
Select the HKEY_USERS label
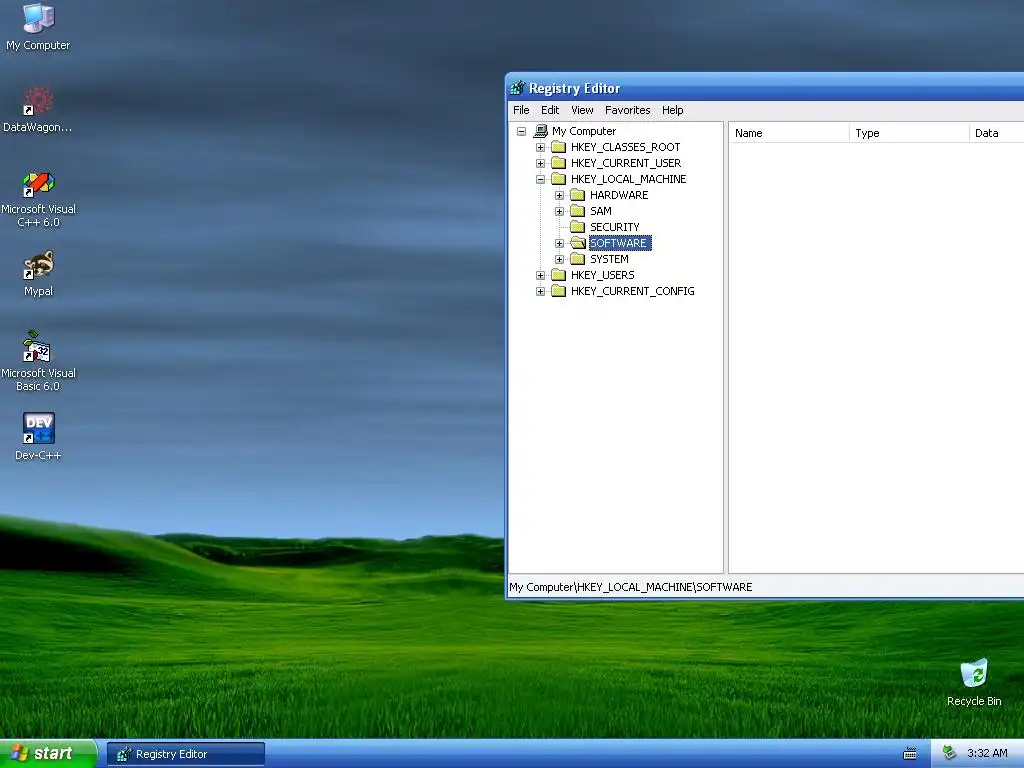click(602, 275)
